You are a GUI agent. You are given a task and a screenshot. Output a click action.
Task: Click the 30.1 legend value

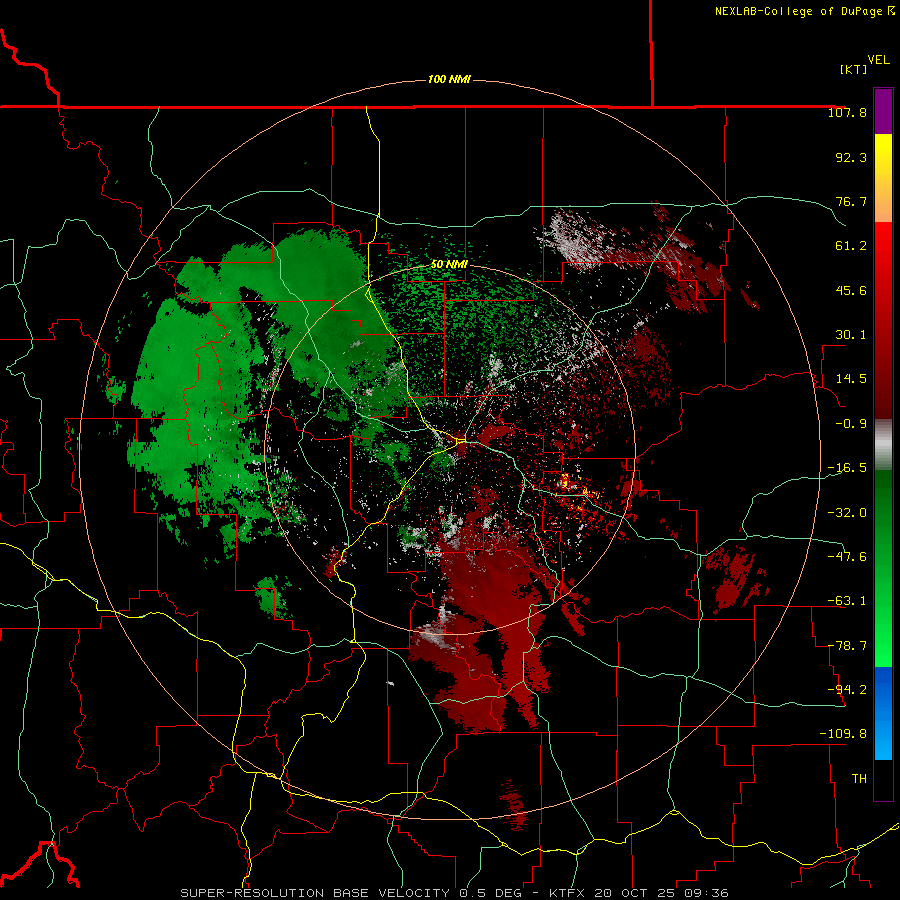851,335
